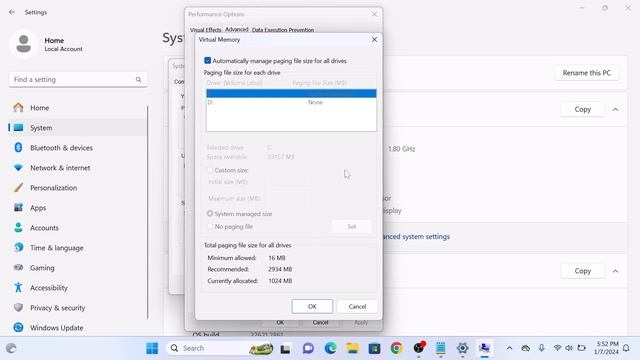Click OK in Virtual Memory dialog
This screenshot has width=640, height=360.
coord(312,306)
